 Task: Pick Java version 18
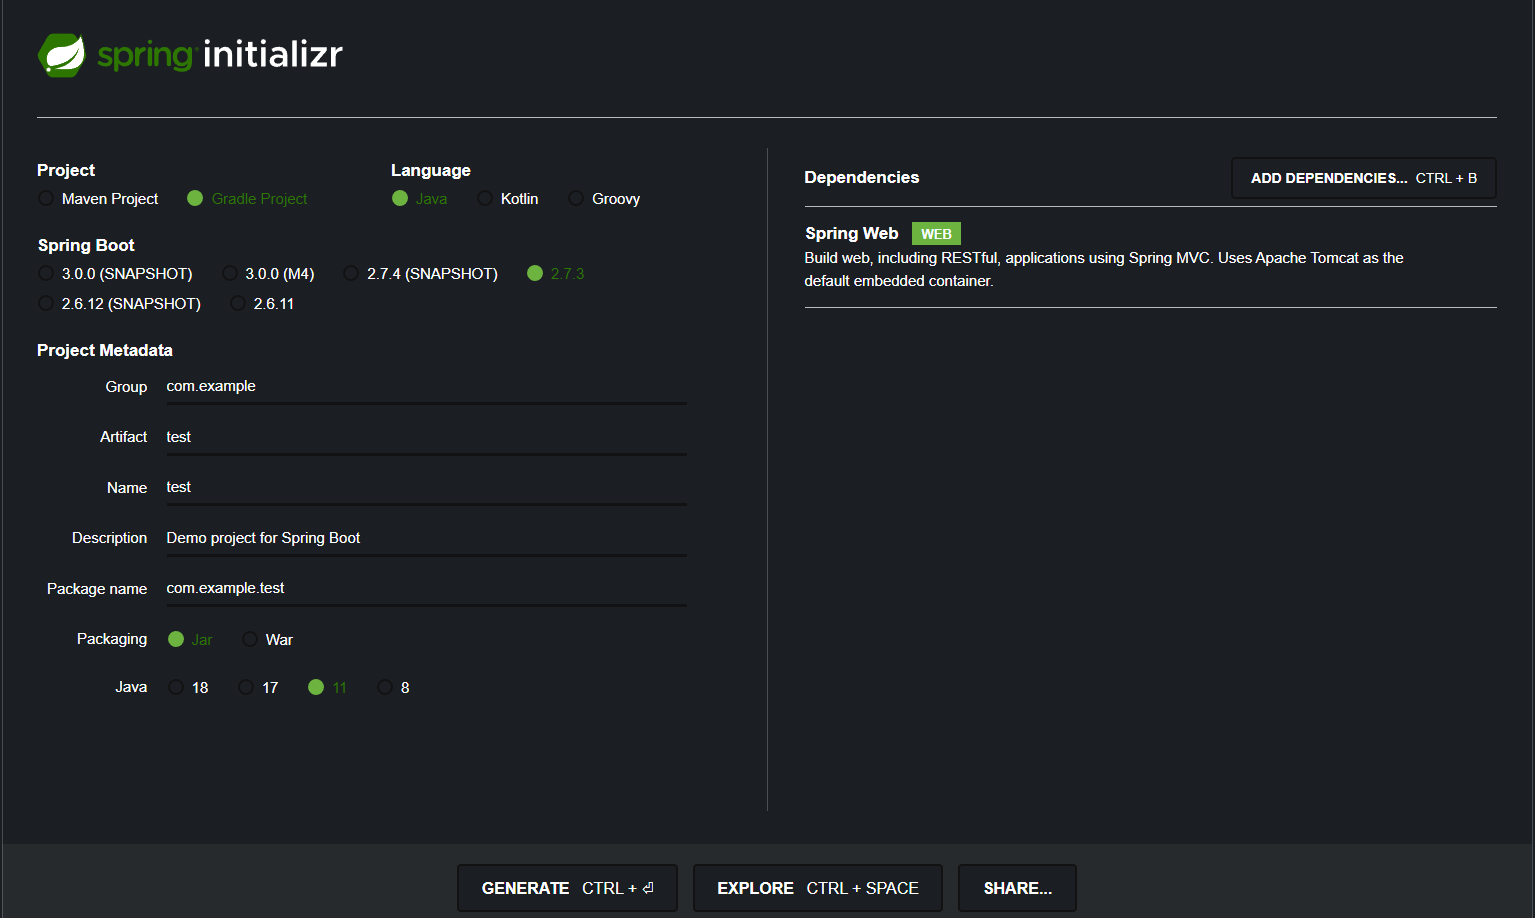(x=176, y=687)
